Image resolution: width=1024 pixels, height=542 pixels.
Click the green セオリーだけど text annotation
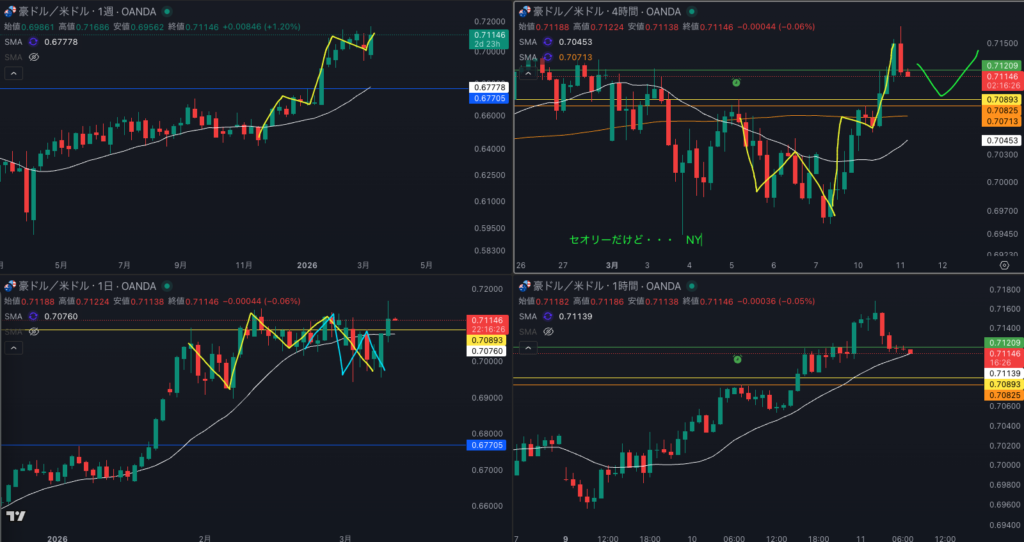[x=612, y=240]
